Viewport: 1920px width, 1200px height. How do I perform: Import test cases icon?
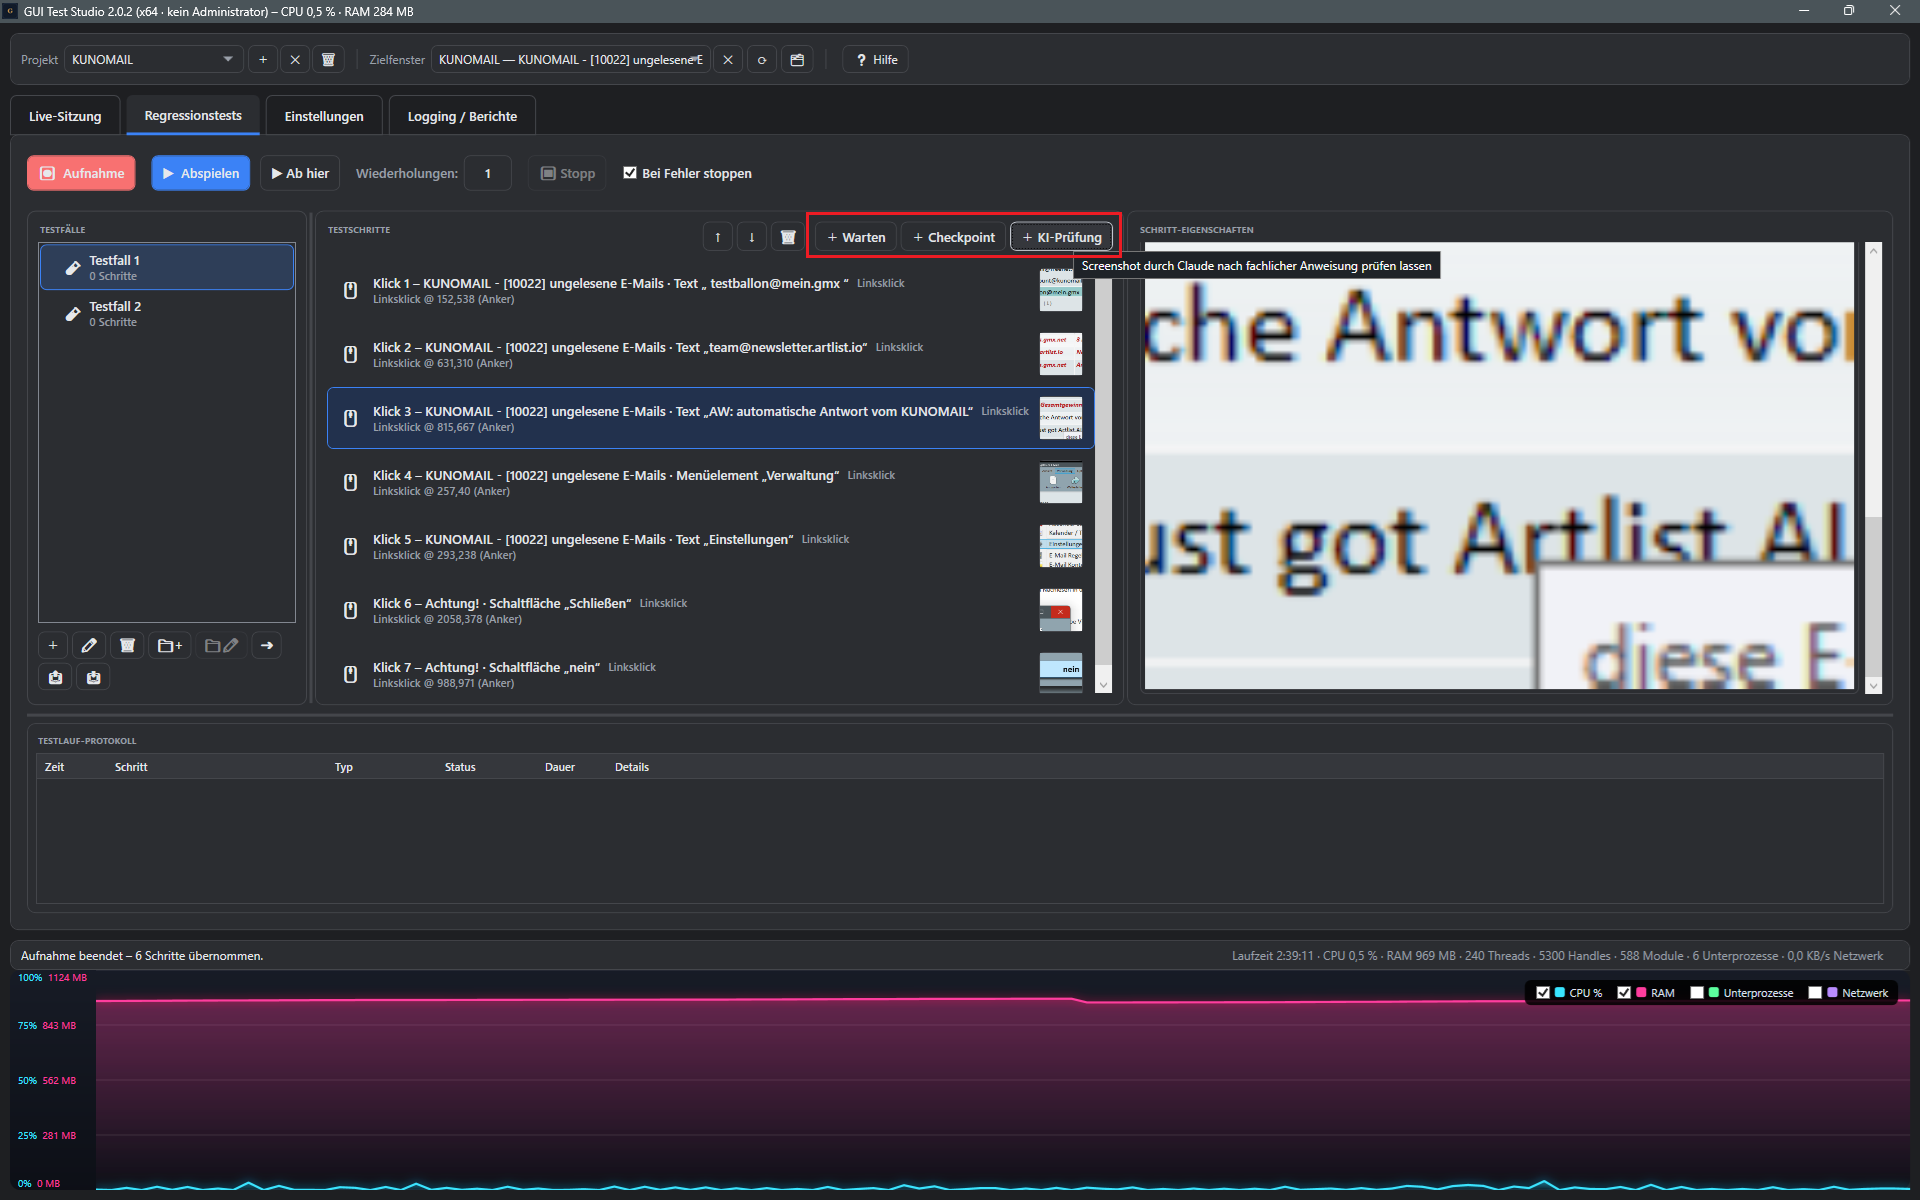pyautogui.click(x=94, y=677)
